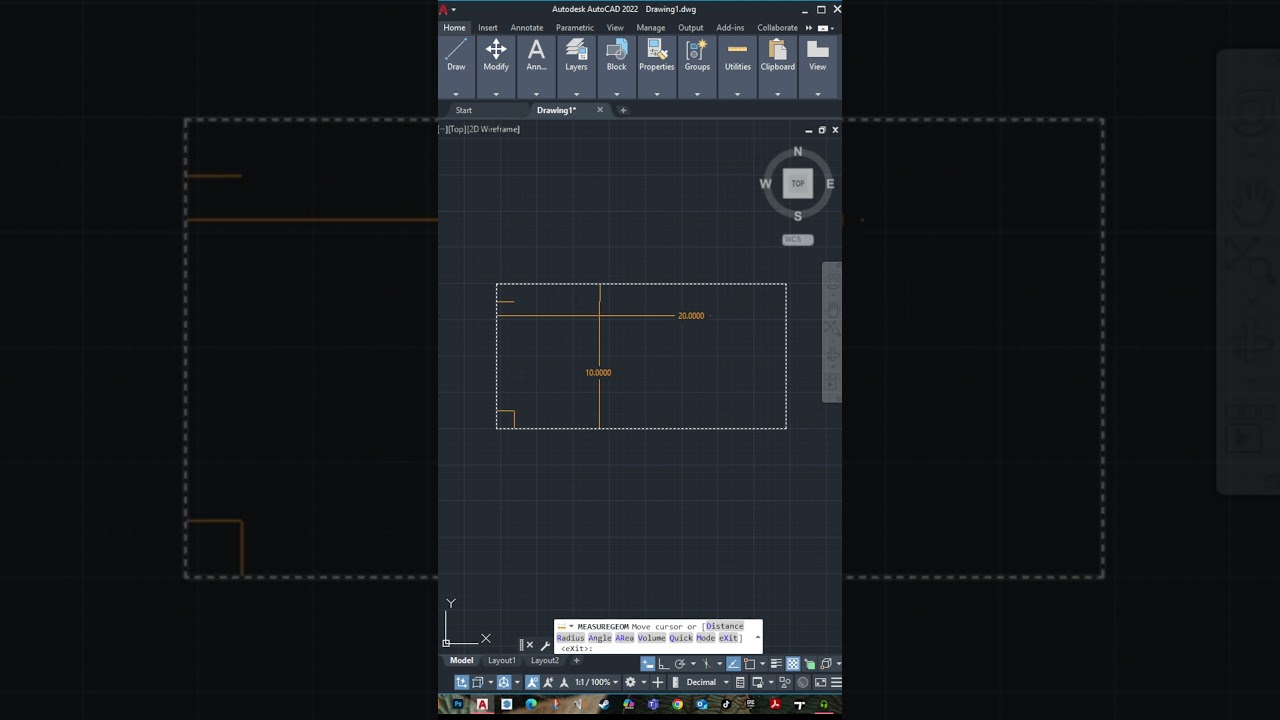The width and height of the screenshot is (1280, 720).
Task: Expand the View panel dropdown
Action: 818,94
